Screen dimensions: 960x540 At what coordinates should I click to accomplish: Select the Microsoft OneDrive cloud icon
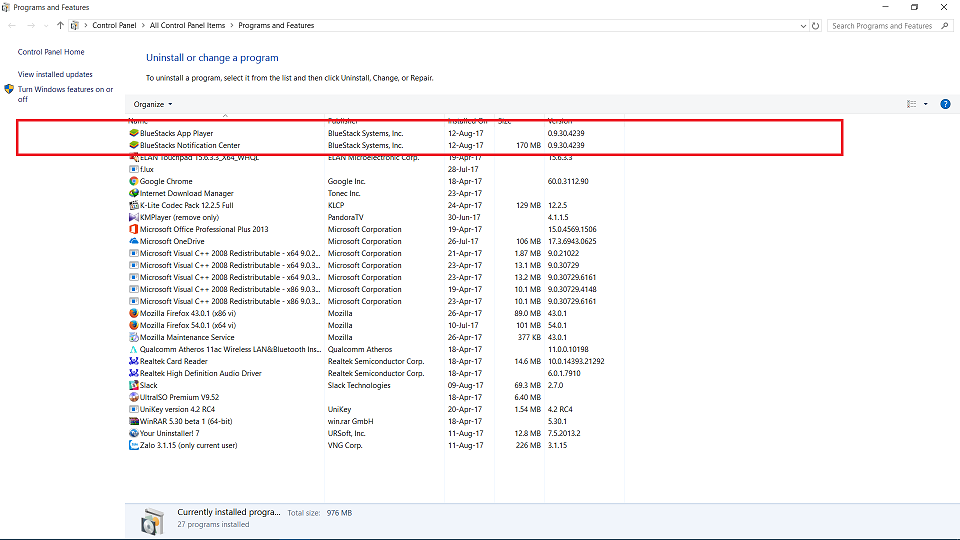[x=134, y=241]
